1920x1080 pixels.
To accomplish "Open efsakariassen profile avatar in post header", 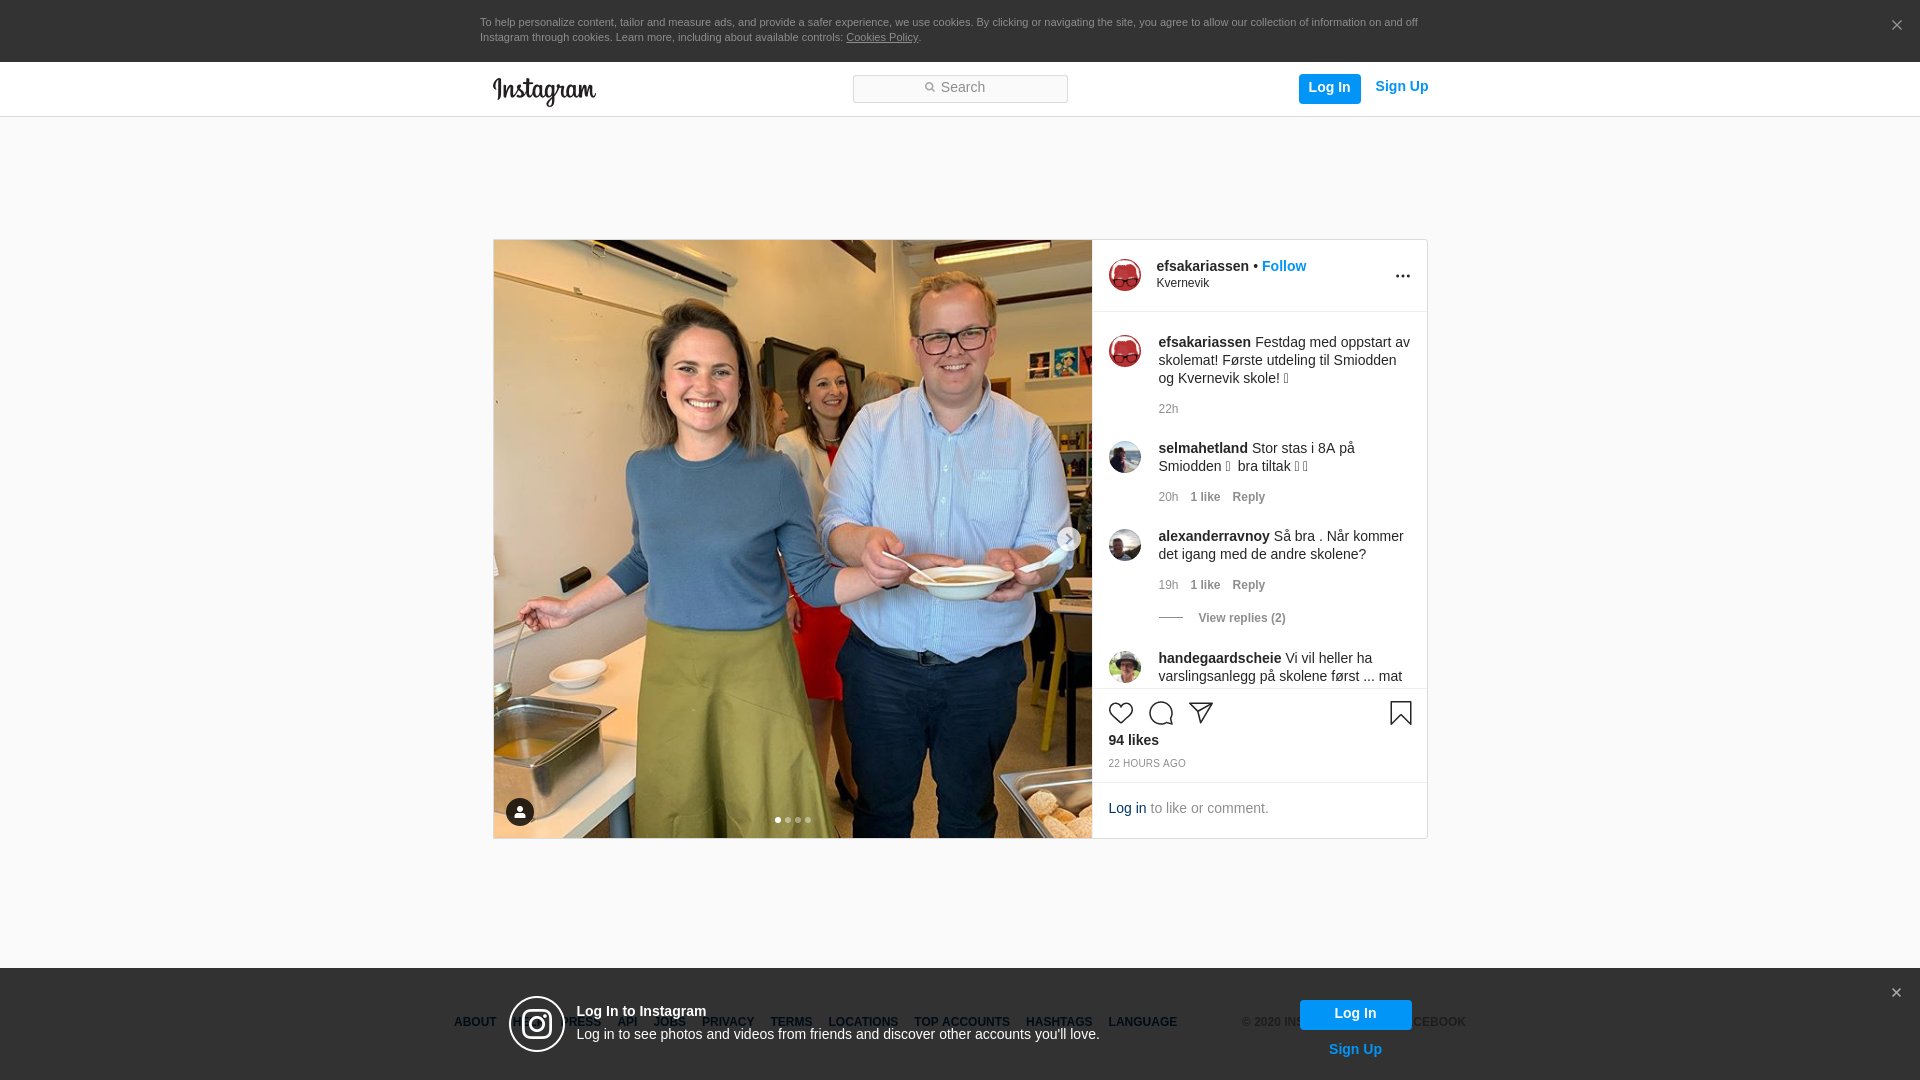I will (1125, 275).
